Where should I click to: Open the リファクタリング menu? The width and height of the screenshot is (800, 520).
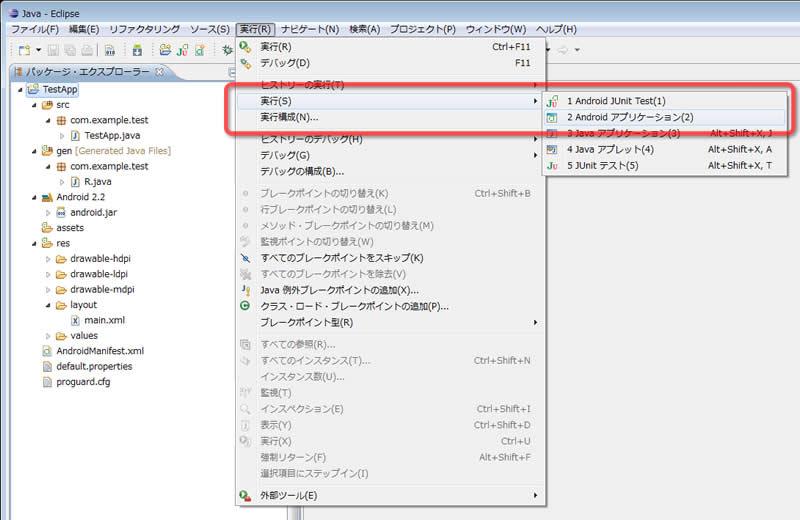coord(145,29)
